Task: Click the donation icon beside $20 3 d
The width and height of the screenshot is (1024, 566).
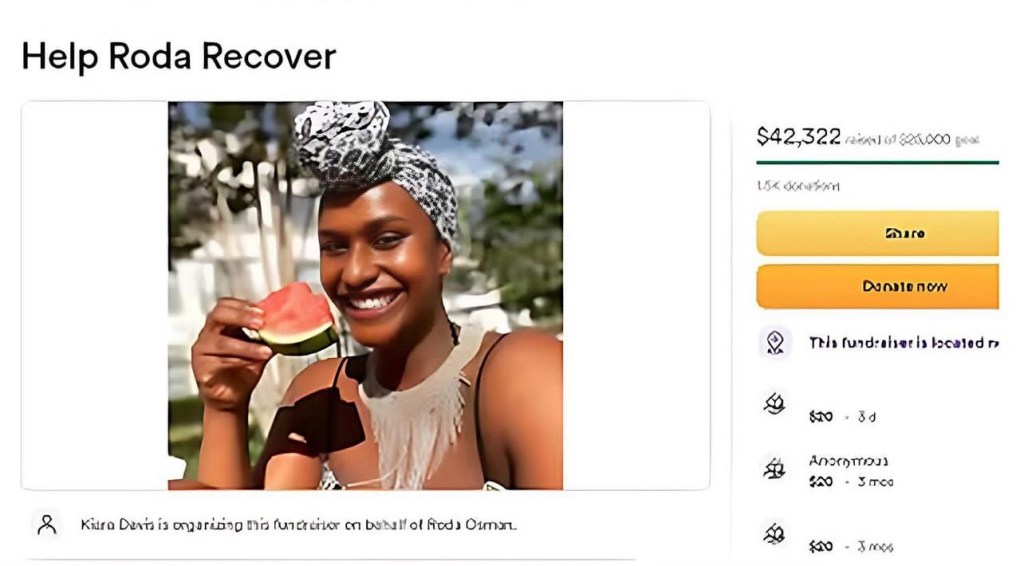Action: tap(774, 405)
